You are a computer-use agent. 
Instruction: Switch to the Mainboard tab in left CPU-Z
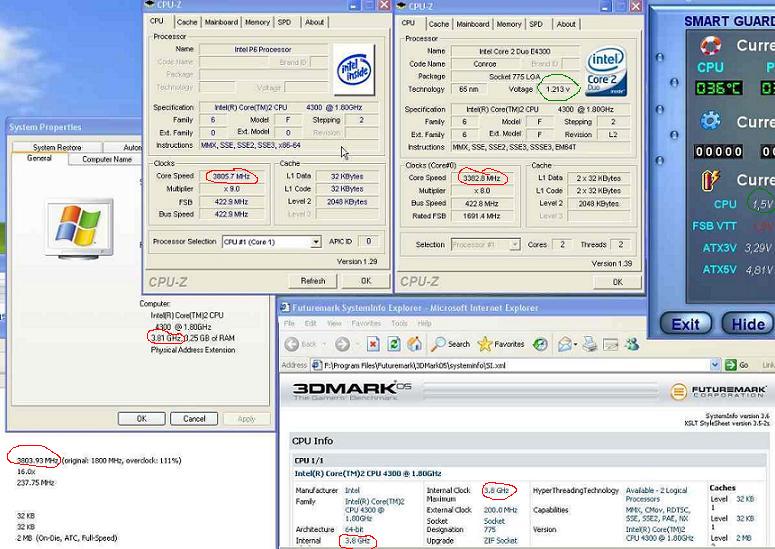click(221, 22)
